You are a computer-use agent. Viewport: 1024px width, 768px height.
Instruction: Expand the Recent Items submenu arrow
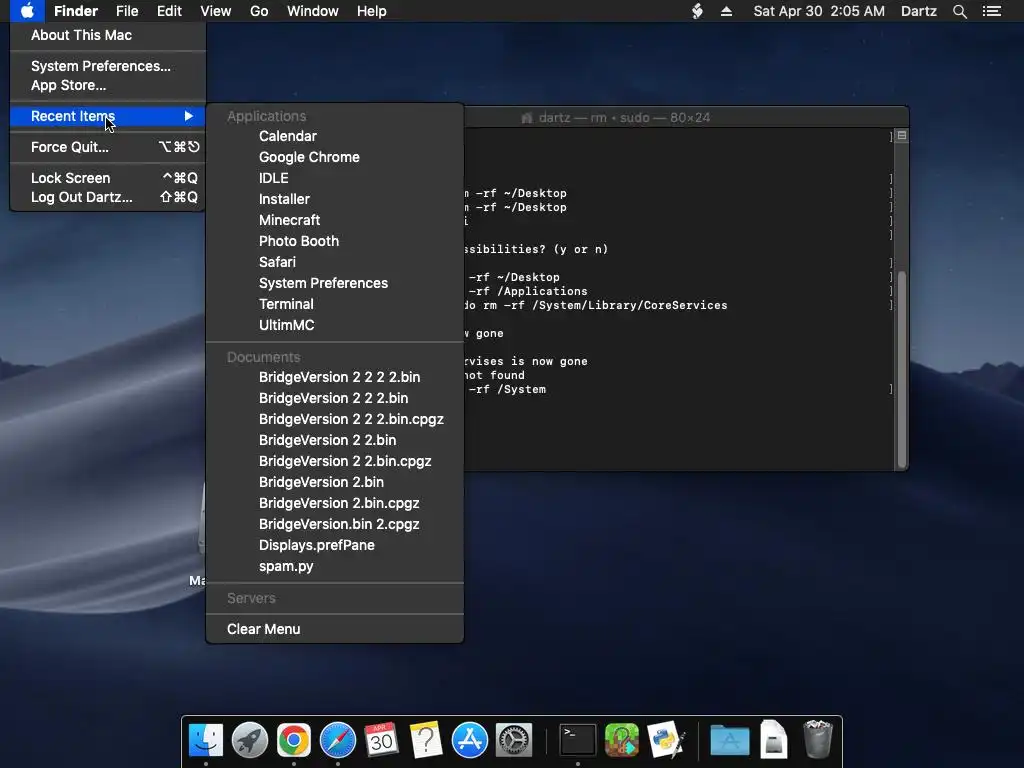(x=188, y=116)
